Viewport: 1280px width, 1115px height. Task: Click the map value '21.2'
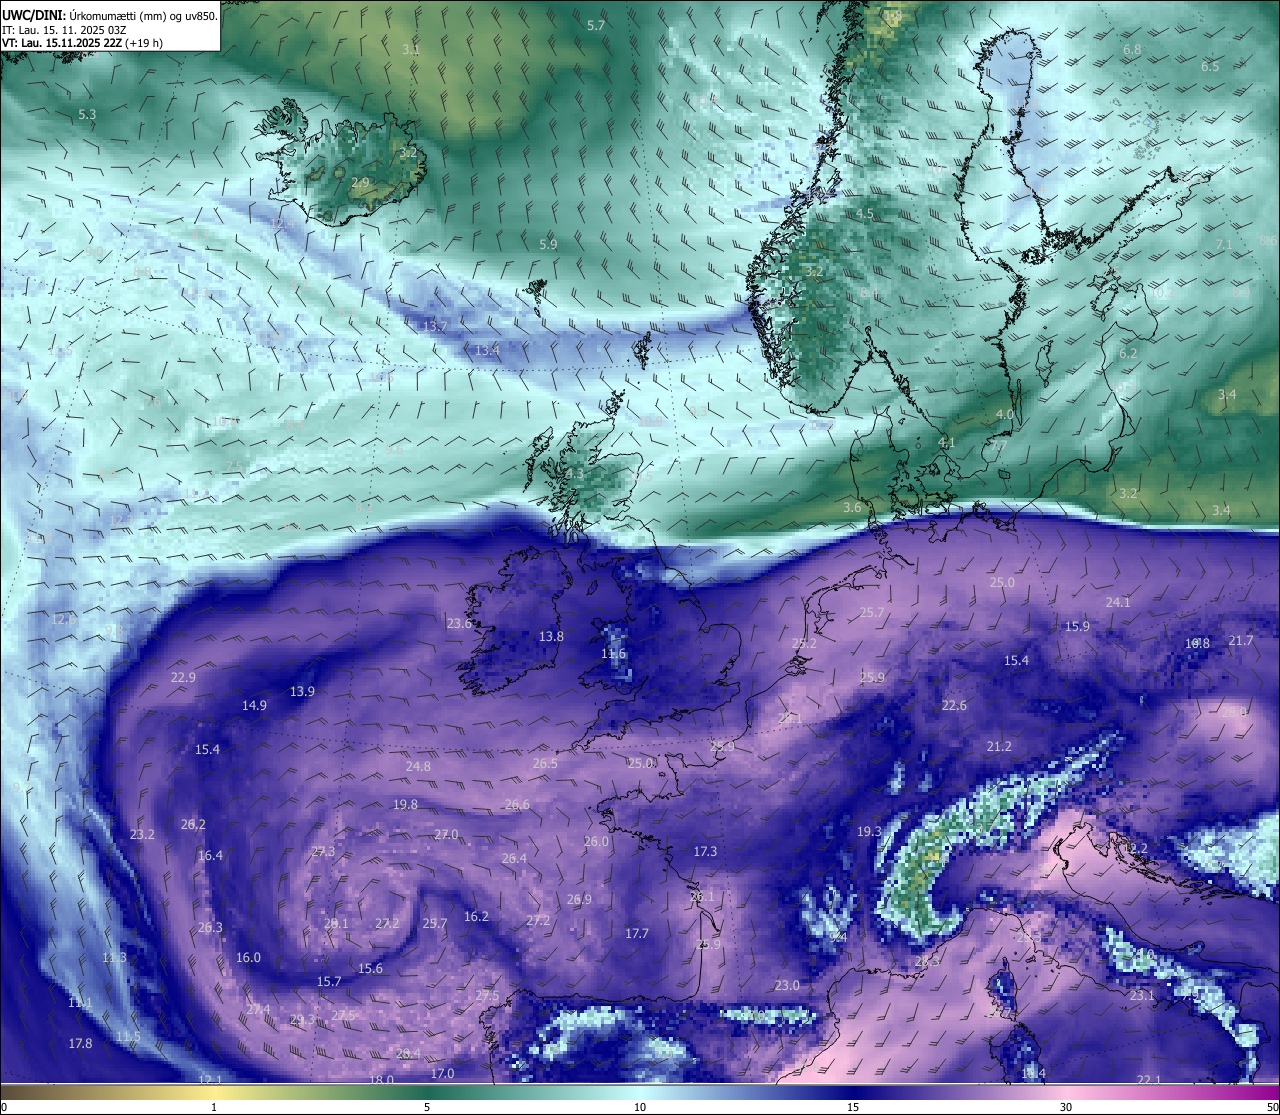tap(999, 746)
